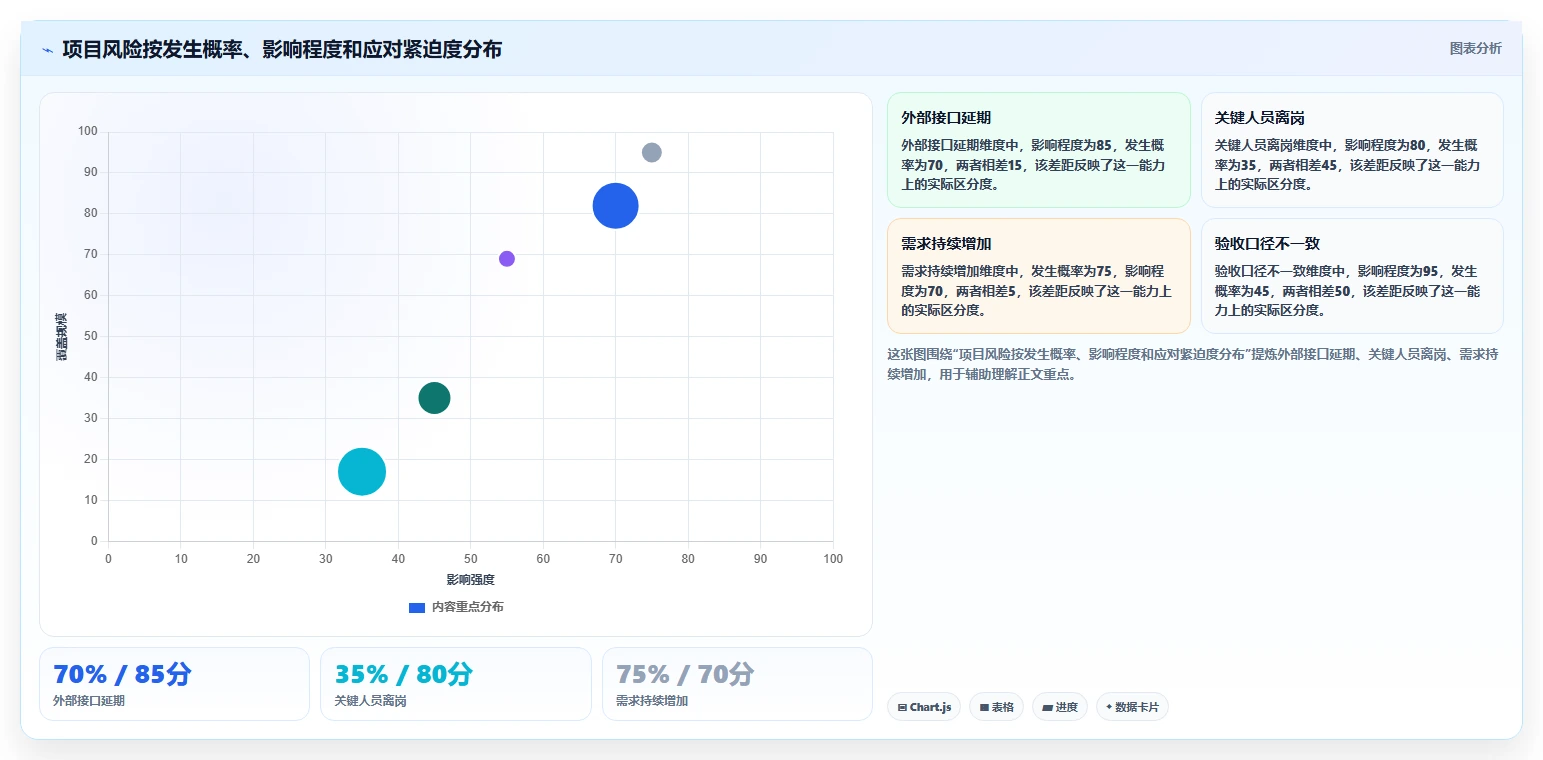
Task: Click the 数据卡片 tag chip
Action: (x=1132, y=707)
